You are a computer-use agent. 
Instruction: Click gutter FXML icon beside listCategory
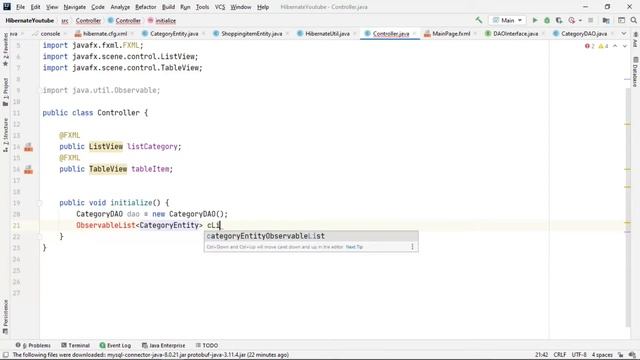click(28, 147)
